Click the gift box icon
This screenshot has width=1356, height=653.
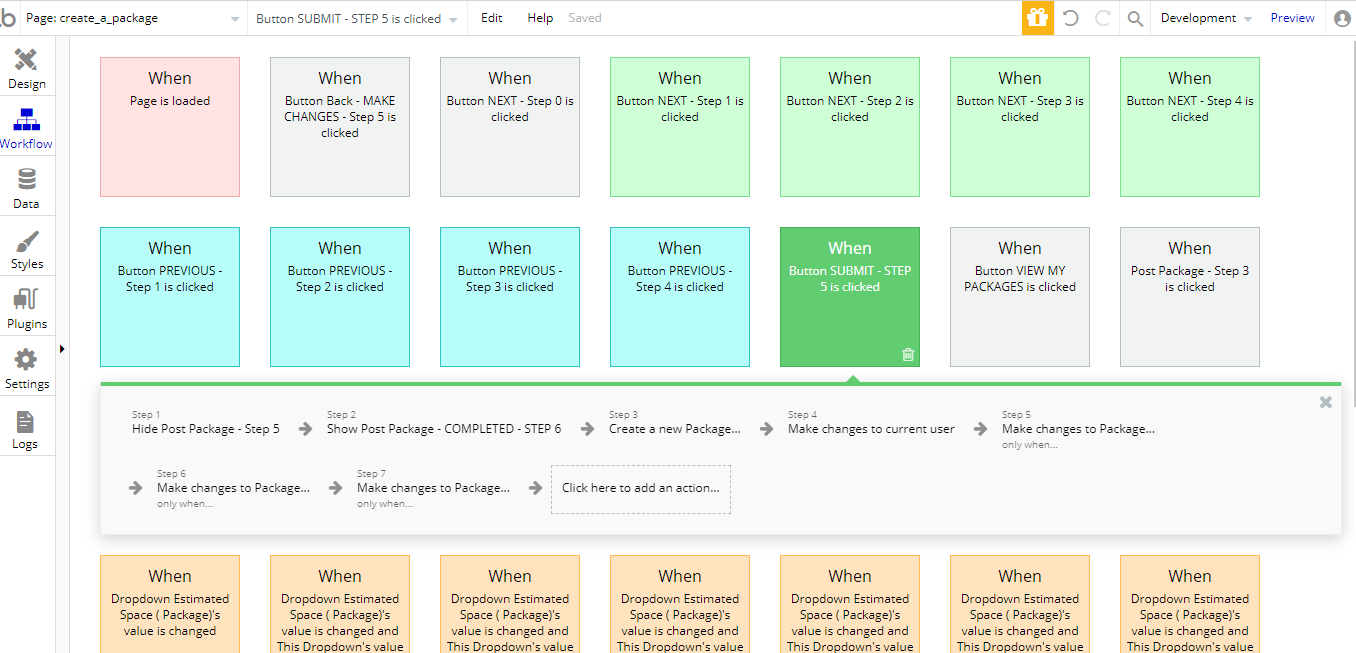pyautogui.click(x=1037, y=18)
